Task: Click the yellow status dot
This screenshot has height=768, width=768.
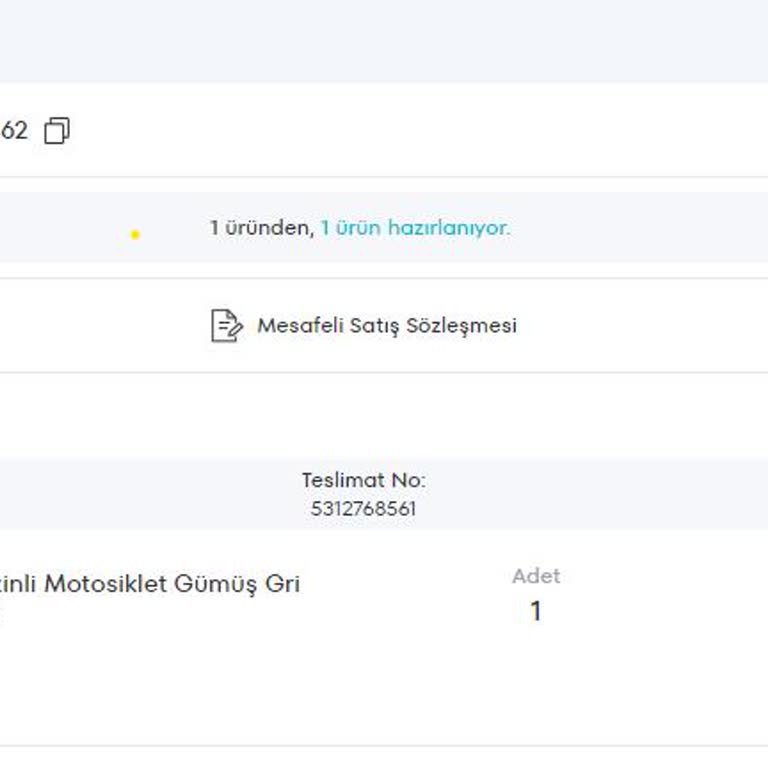Action: (x=135, y=235)
